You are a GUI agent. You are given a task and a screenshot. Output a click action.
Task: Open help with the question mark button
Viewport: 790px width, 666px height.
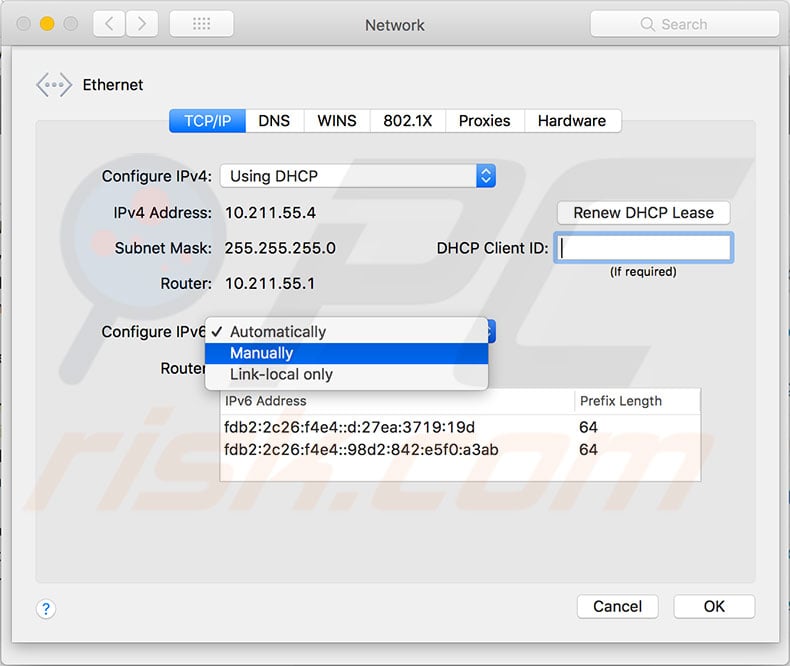tap(46, 609)
